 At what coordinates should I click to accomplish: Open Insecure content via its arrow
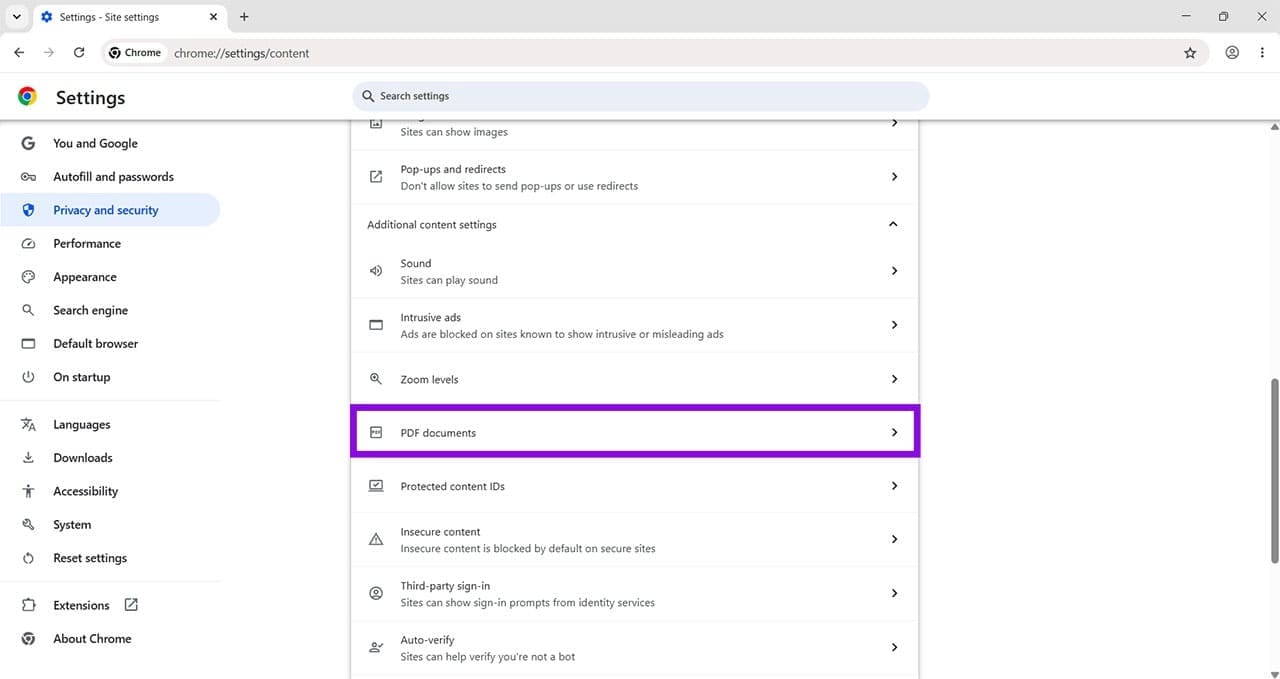(894, 540)
